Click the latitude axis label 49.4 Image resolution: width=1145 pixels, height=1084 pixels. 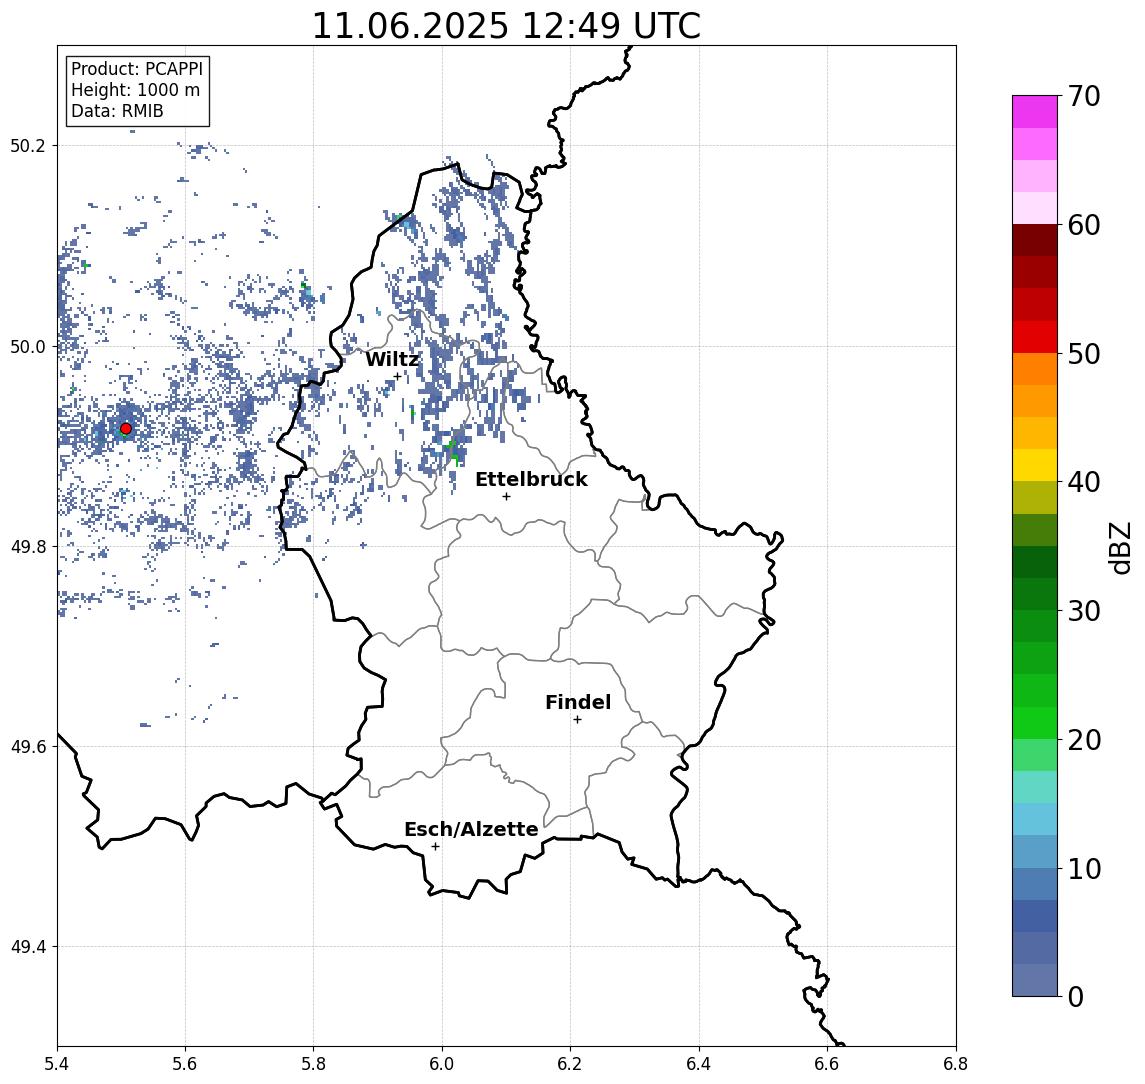[x=28, y=947]
